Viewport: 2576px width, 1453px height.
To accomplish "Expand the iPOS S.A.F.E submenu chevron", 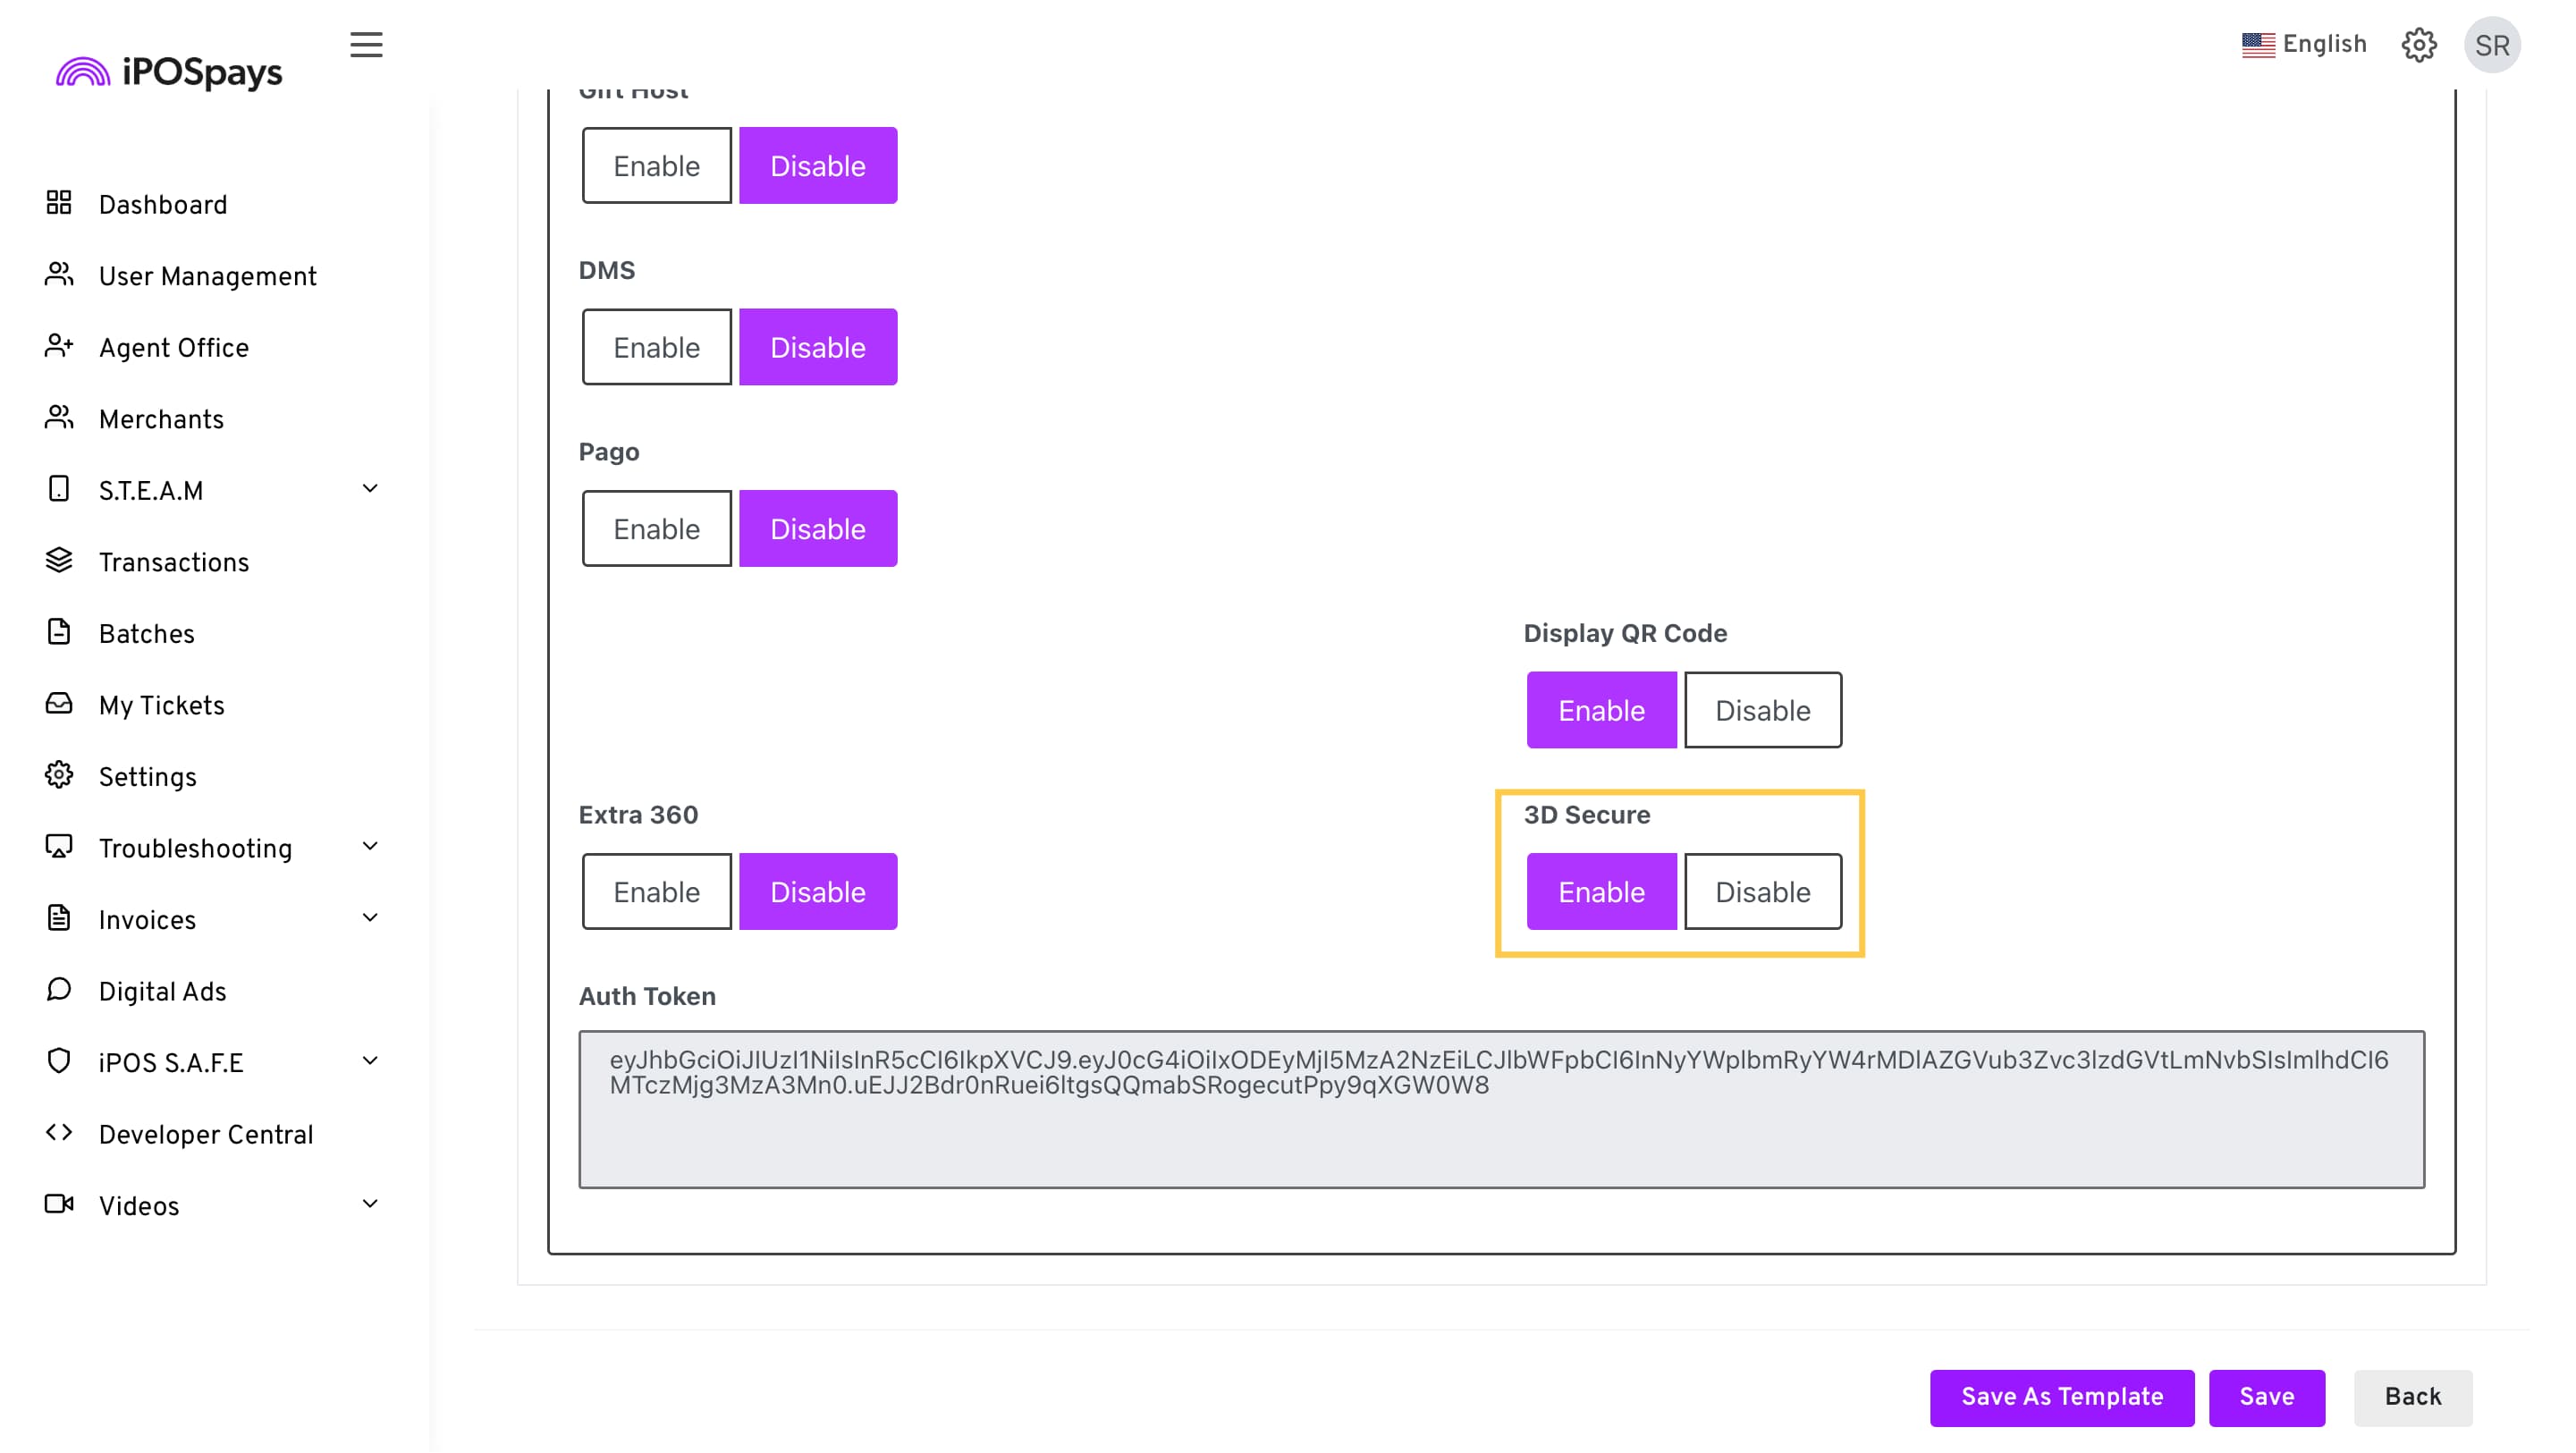I will click(x=370, y=1061).
